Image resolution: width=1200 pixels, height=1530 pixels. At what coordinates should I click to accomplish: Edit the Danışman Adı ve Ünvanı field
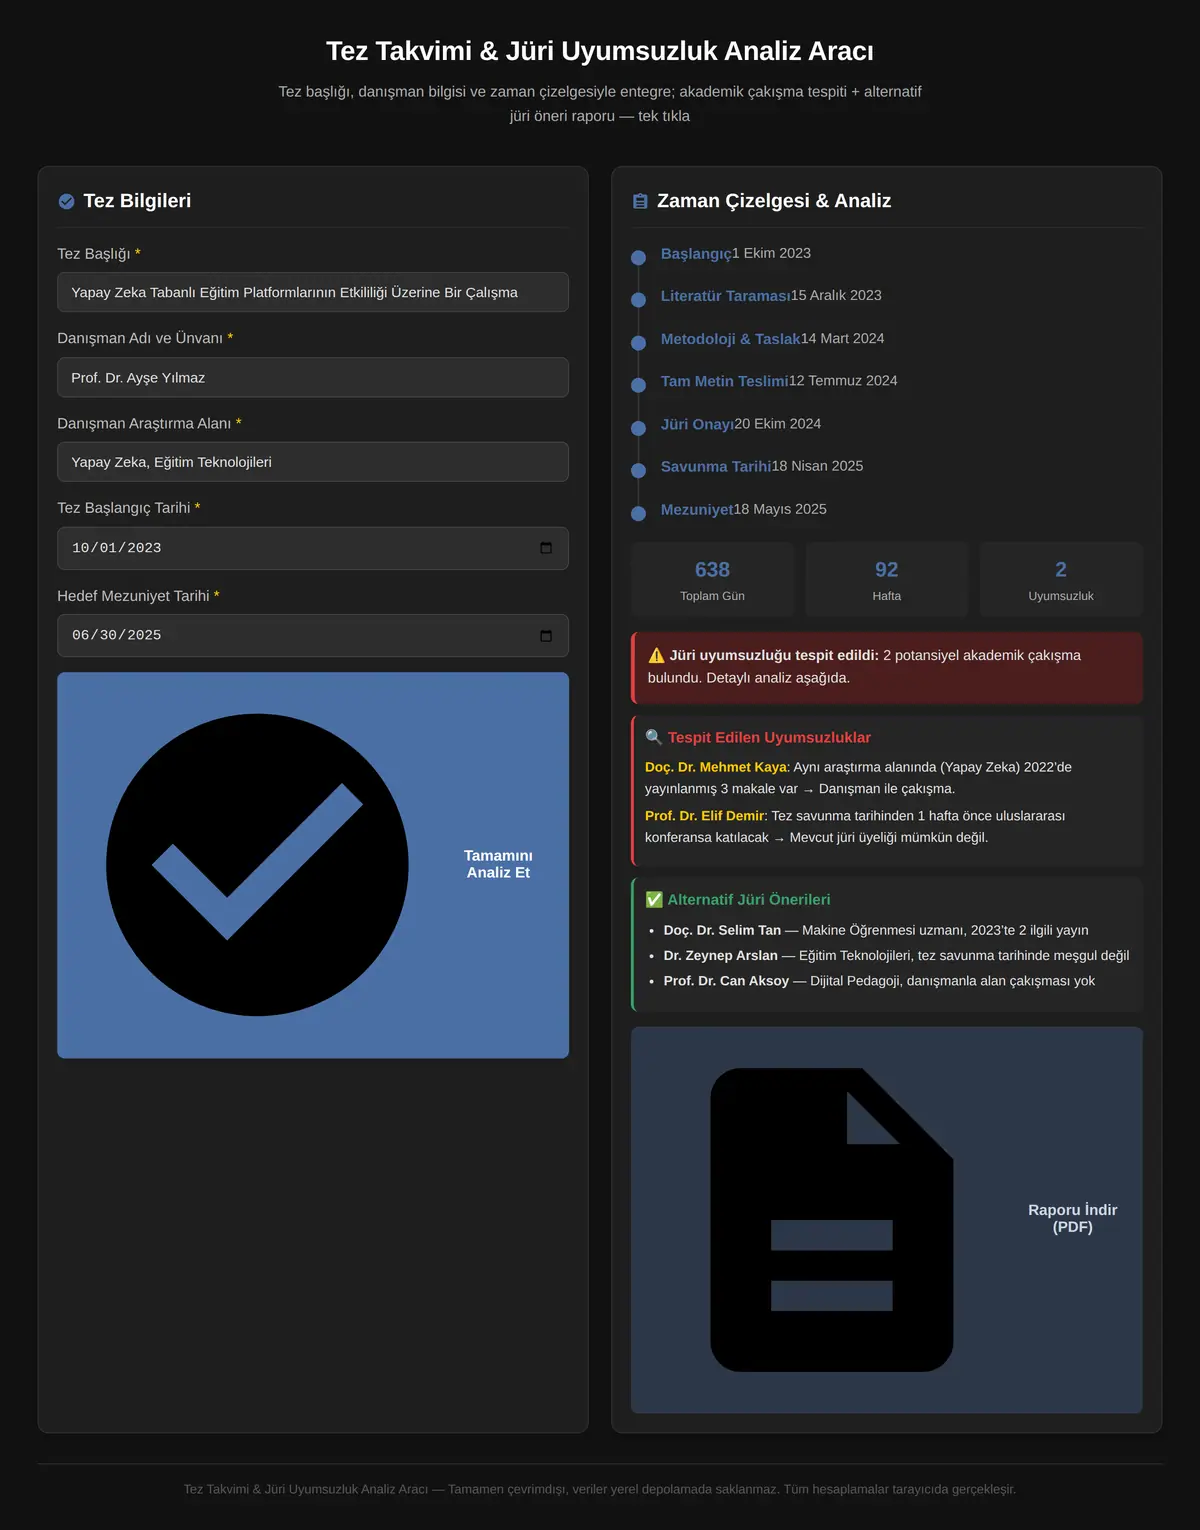(313, 377)
